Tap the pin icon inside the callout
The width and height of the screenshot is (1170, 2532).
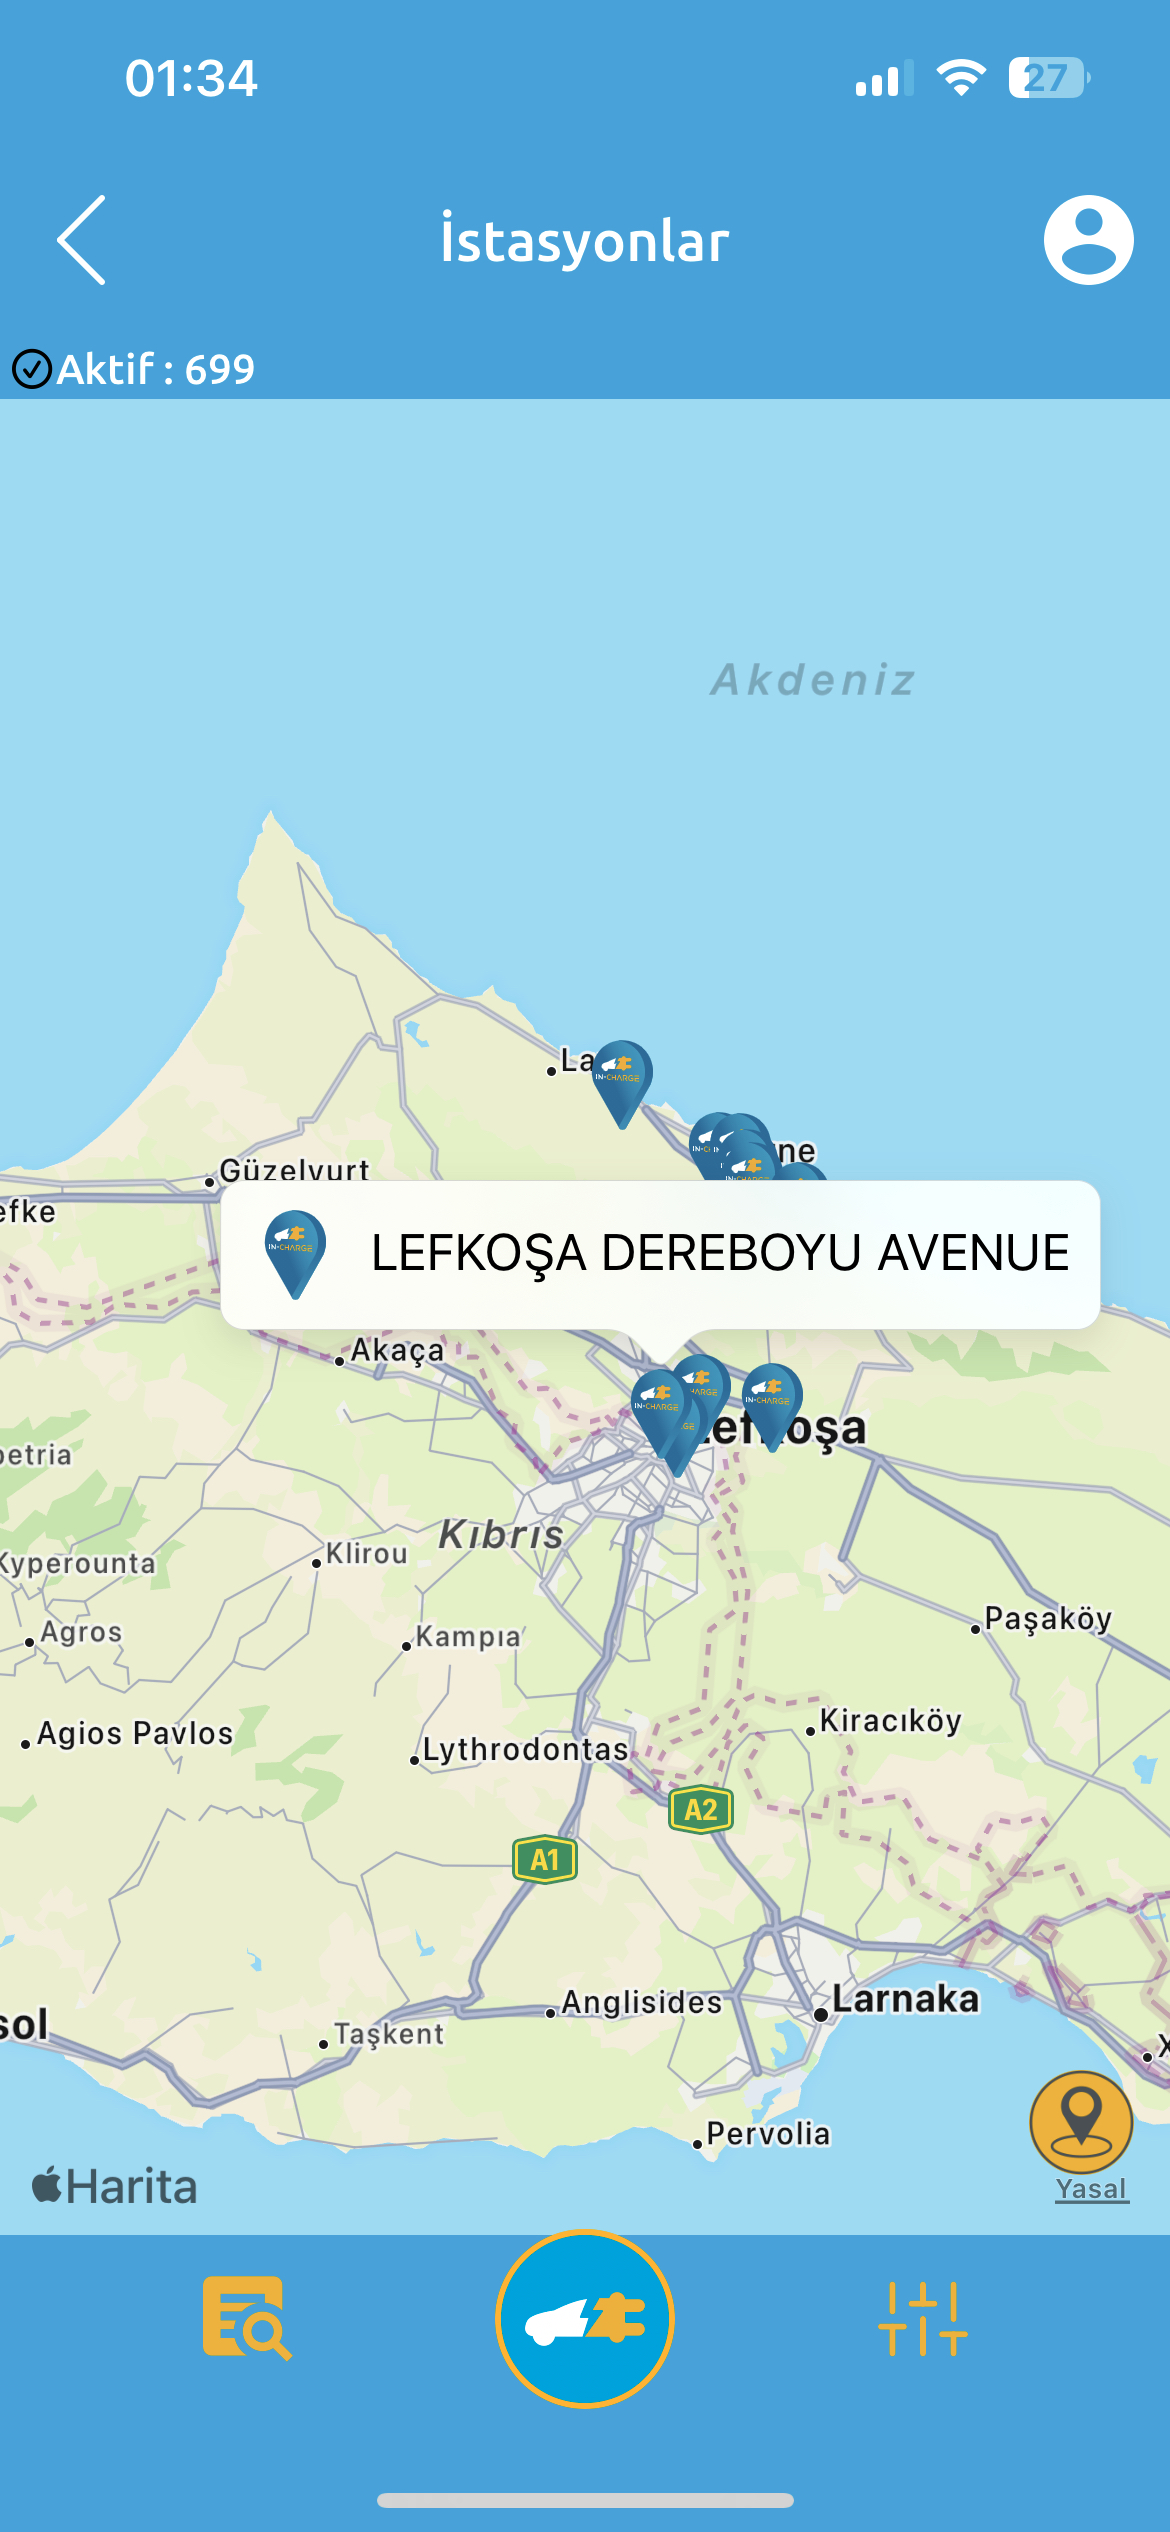point(295,1254)
